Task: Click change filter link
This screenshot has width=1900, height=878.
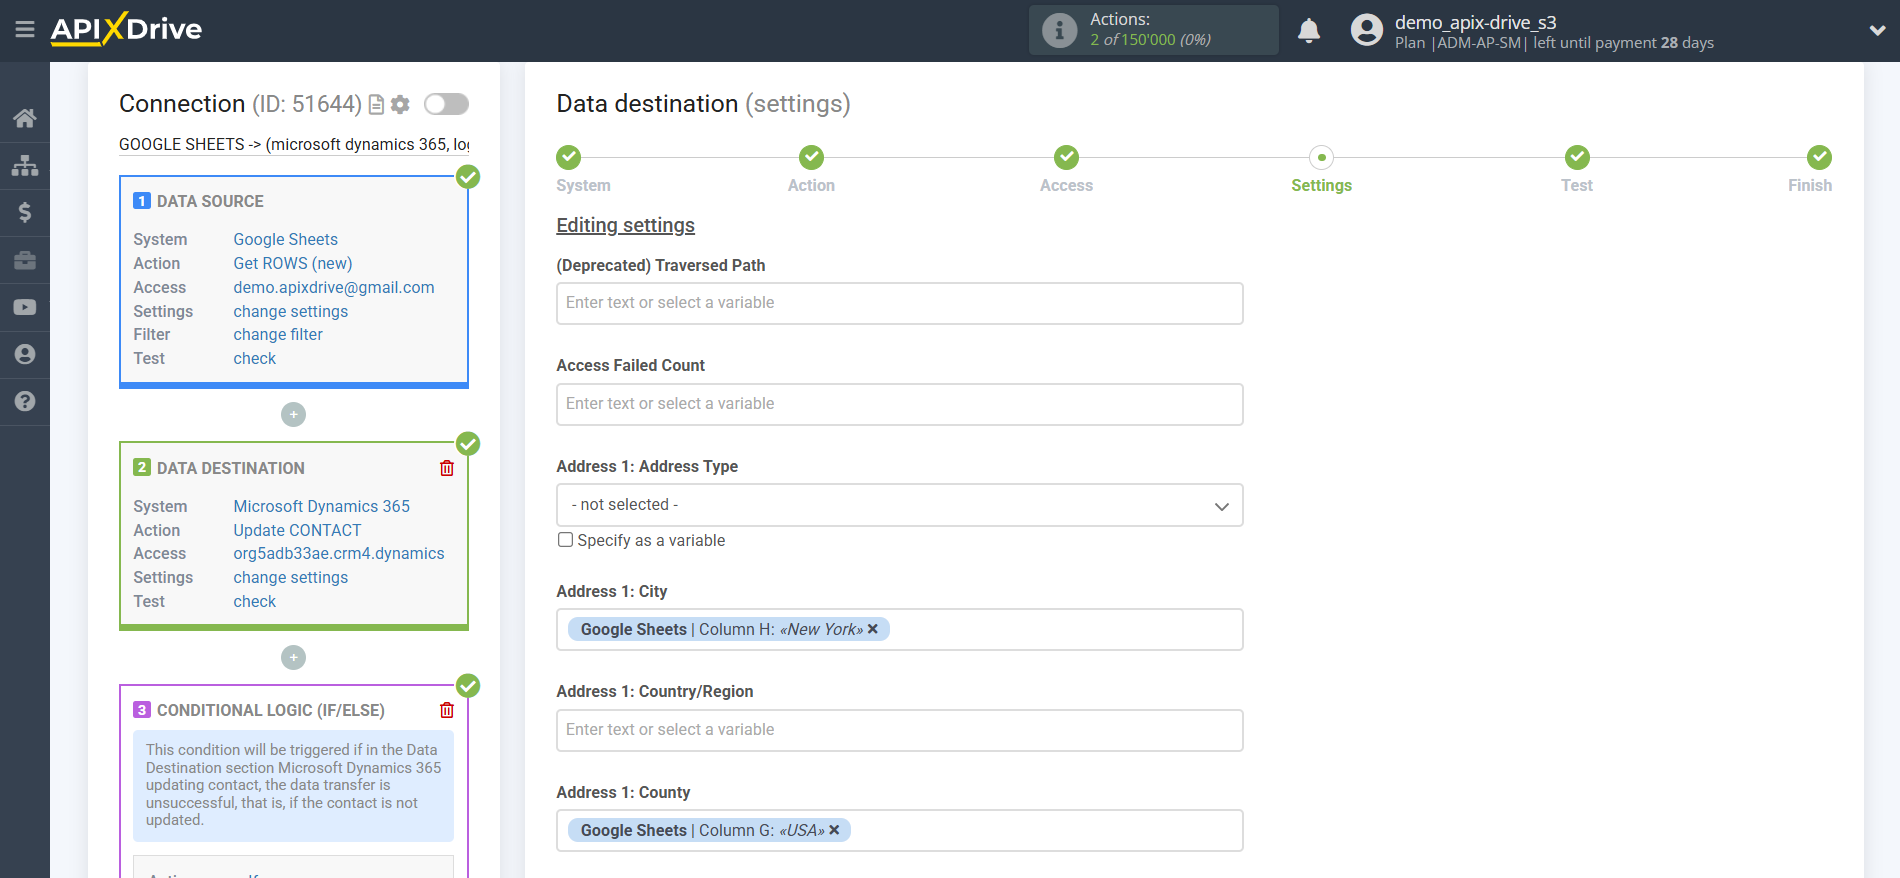Action: click(278, 334)
